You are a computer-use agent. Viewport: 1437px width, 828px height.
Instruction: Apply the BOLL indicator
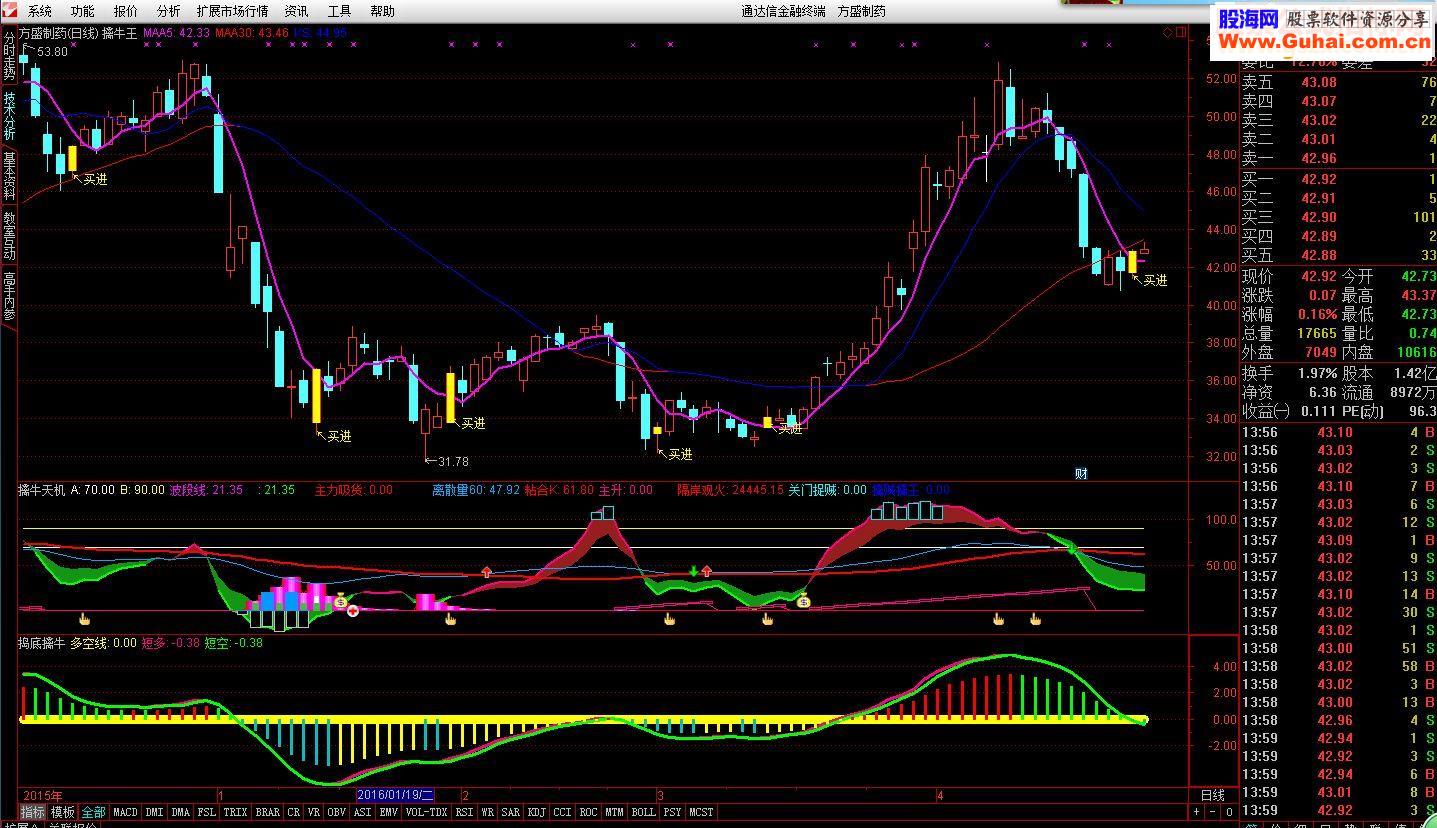tap(644, 812)
